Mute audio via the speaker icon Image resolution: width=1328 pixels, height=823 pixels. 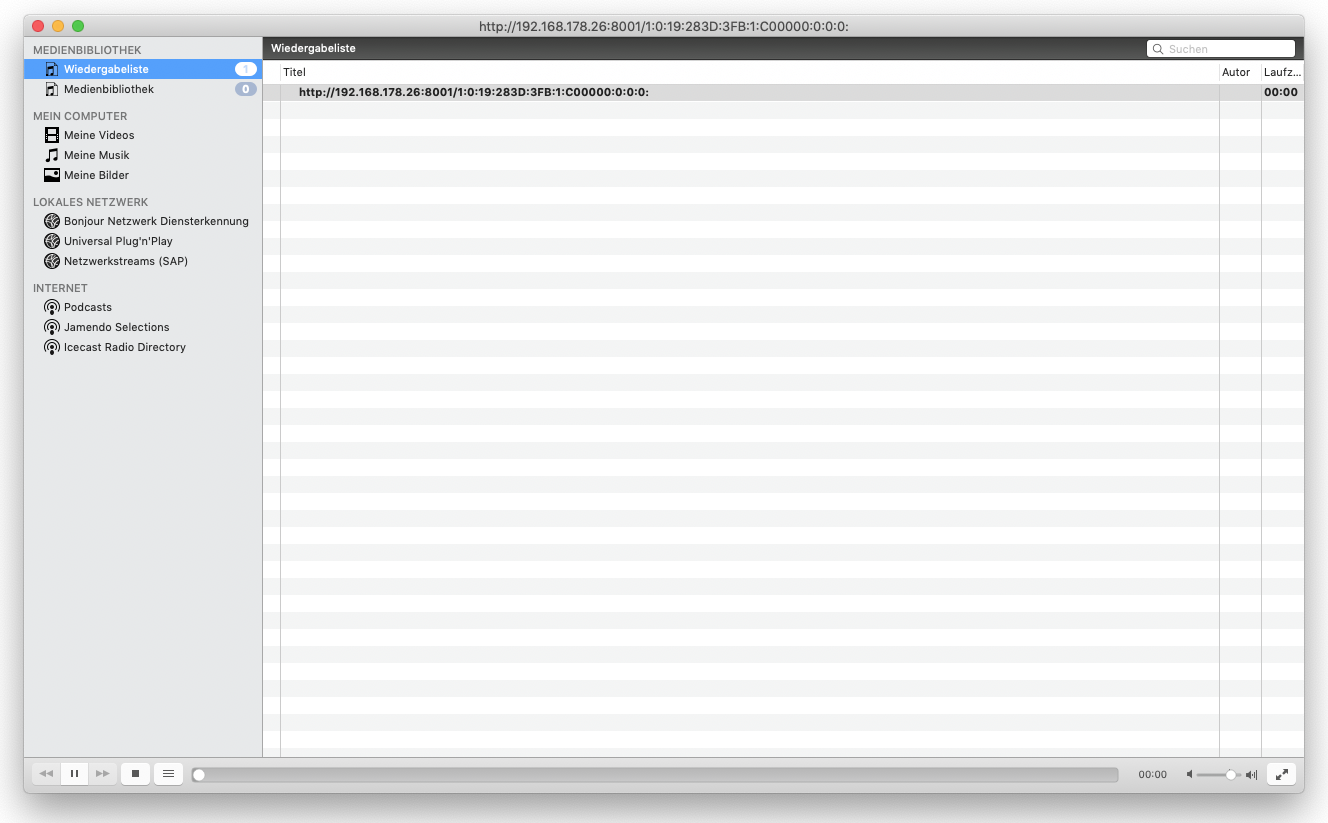[x=1189, y=775]
